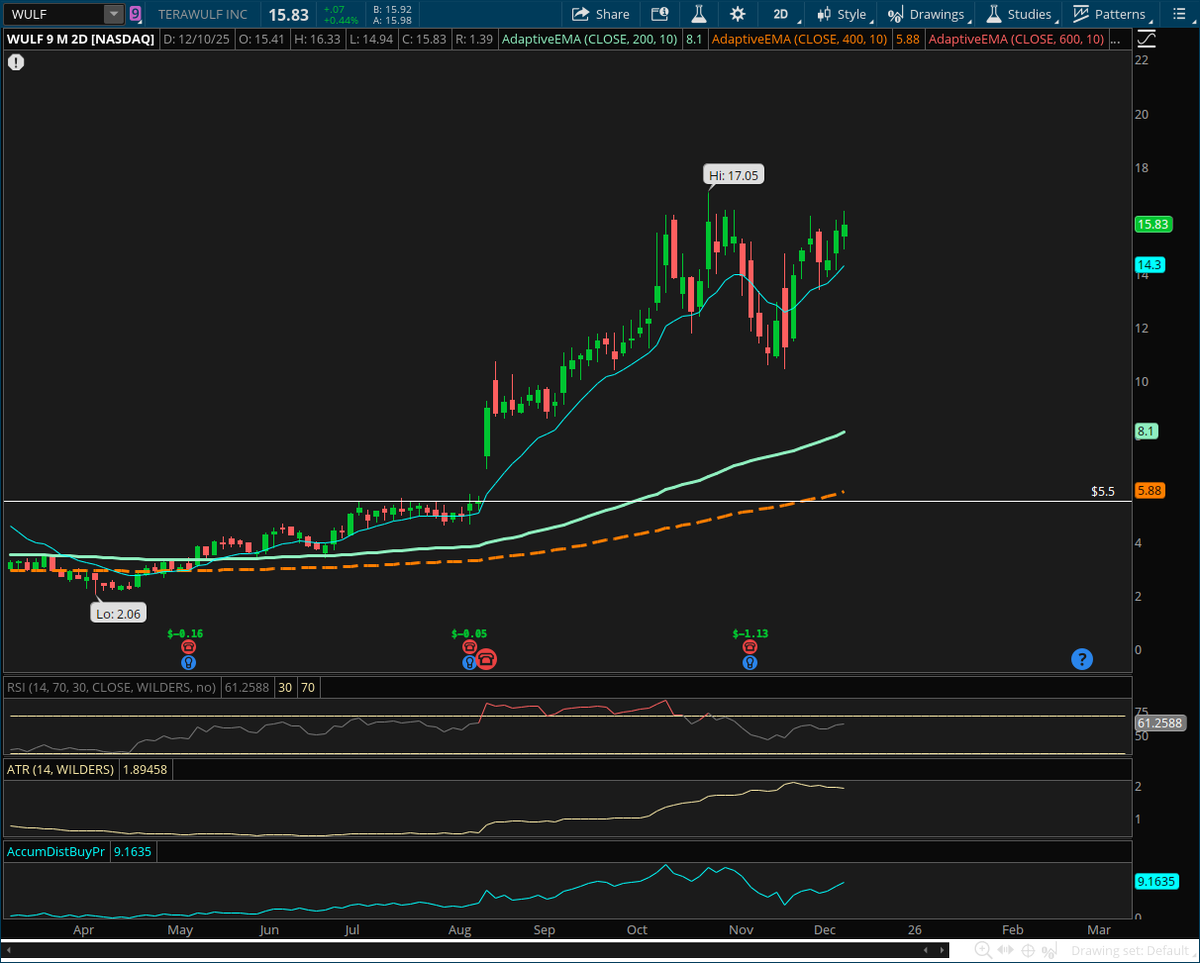The width and height of the screenshot is (1200, 963).
Task: Open chart settings gear icon
Action: pos(737,14)
